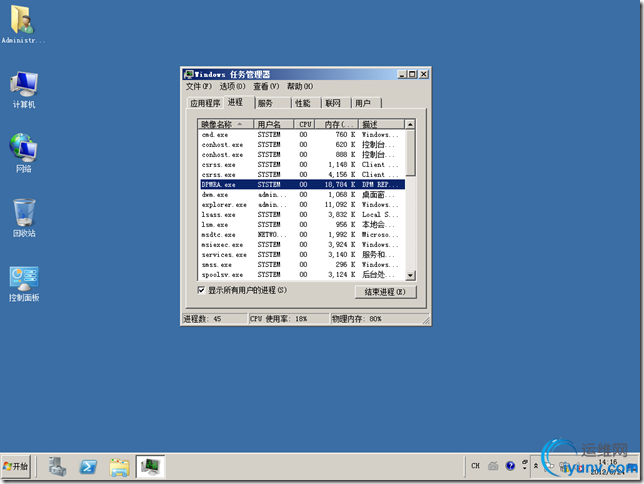Click the CH language indicator in the tray
644x484 pixels.
475,466
